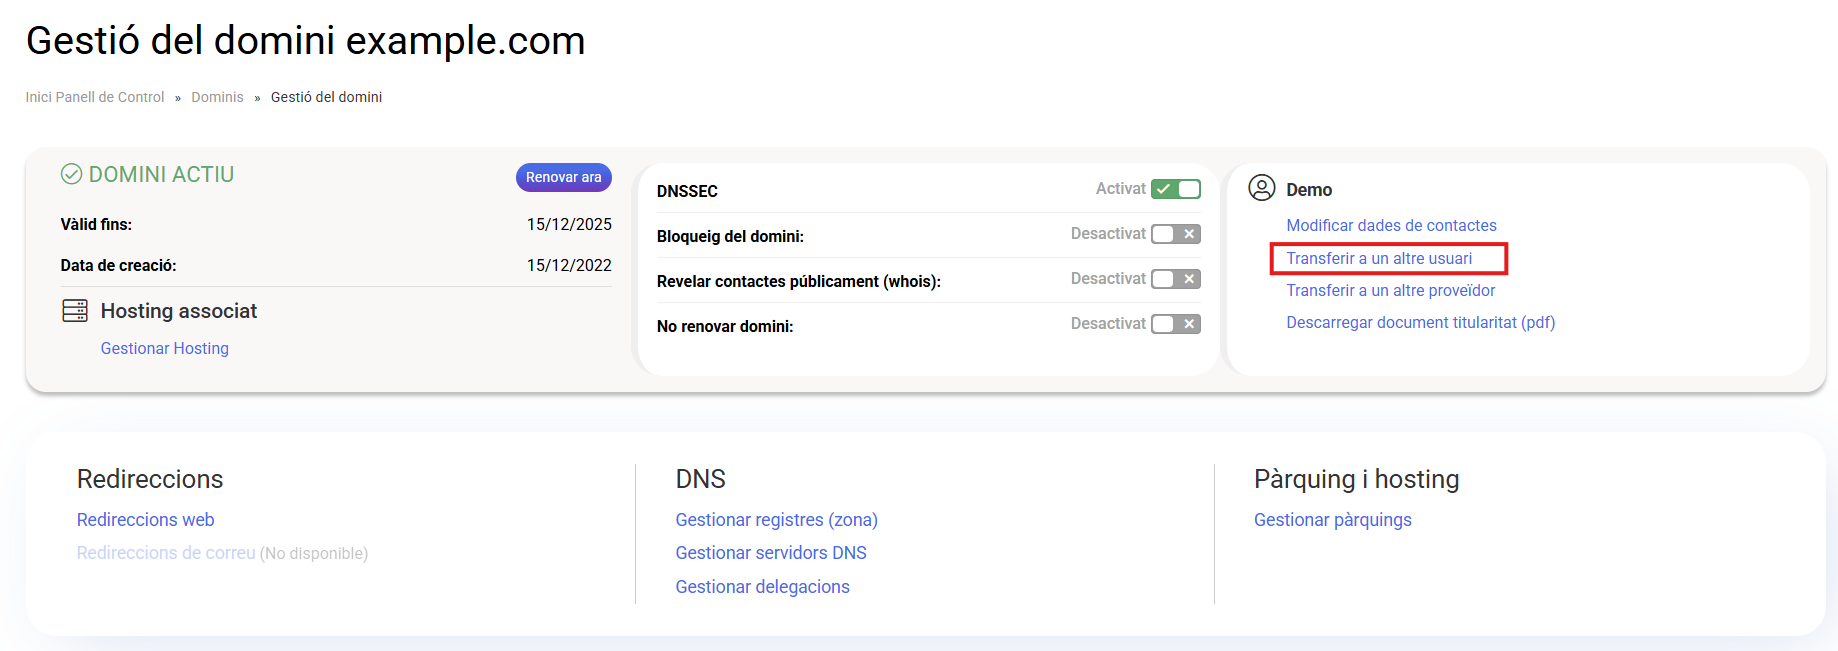Enable the Bloqueig del domini toggle

tap(1175, 234)
